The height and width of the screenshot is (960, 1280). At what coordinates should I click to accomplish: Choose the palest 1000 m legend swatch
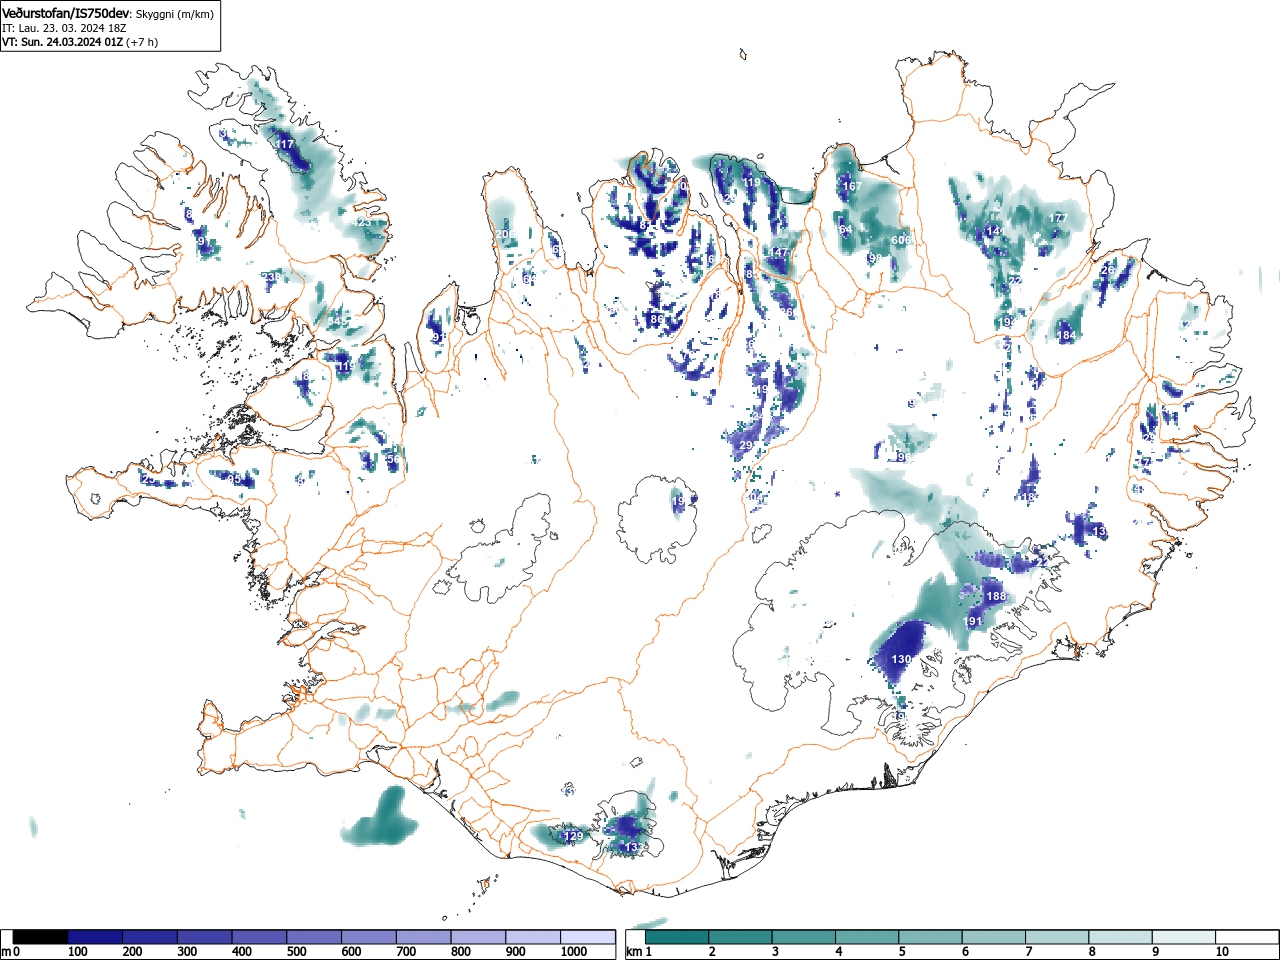(588, 937)
